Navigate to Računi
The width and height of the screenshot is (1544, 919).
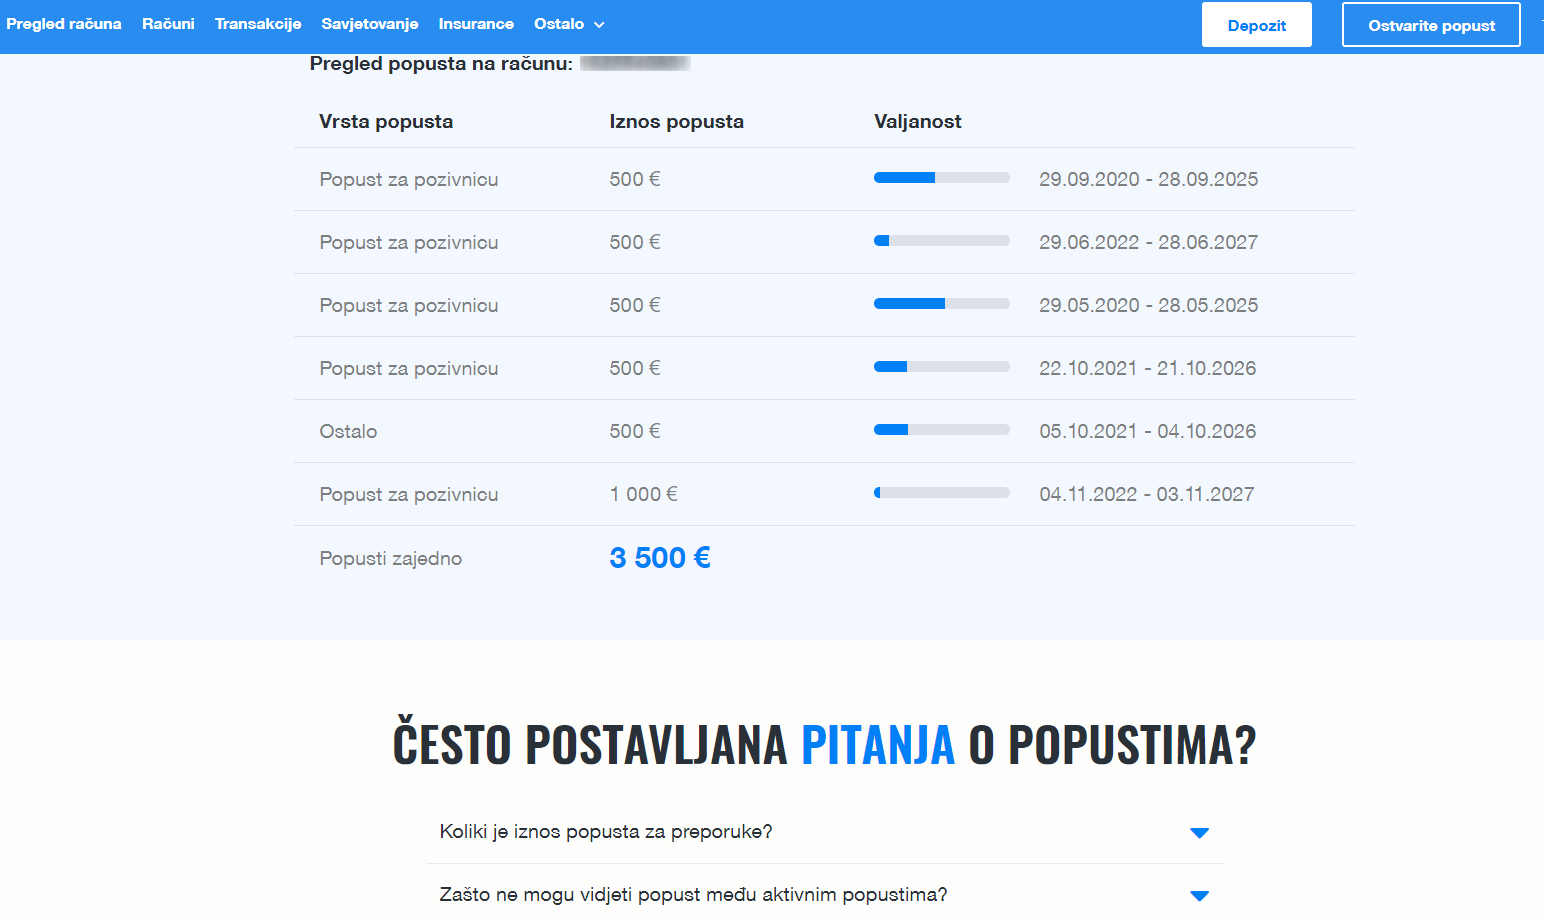pyautogui.click(x=168, y=23)
